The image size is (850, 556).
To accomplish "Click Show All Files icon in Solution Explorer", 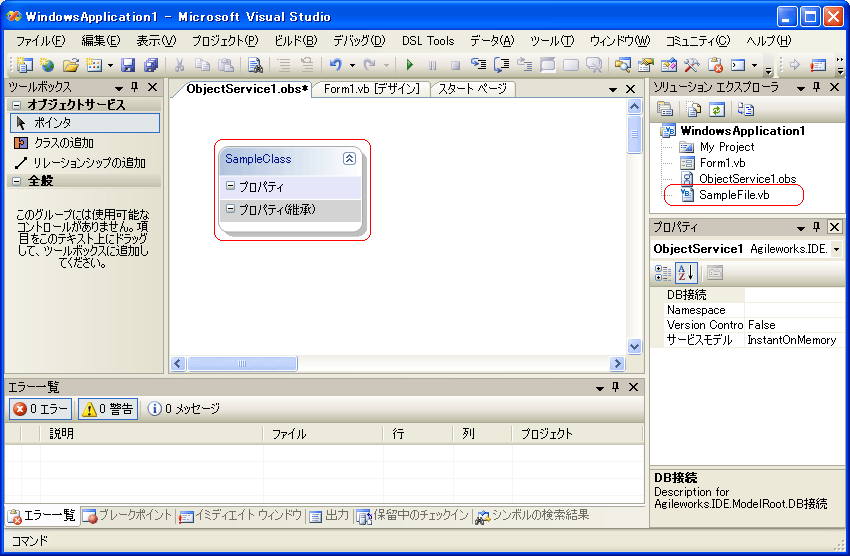I will point(694,109).
